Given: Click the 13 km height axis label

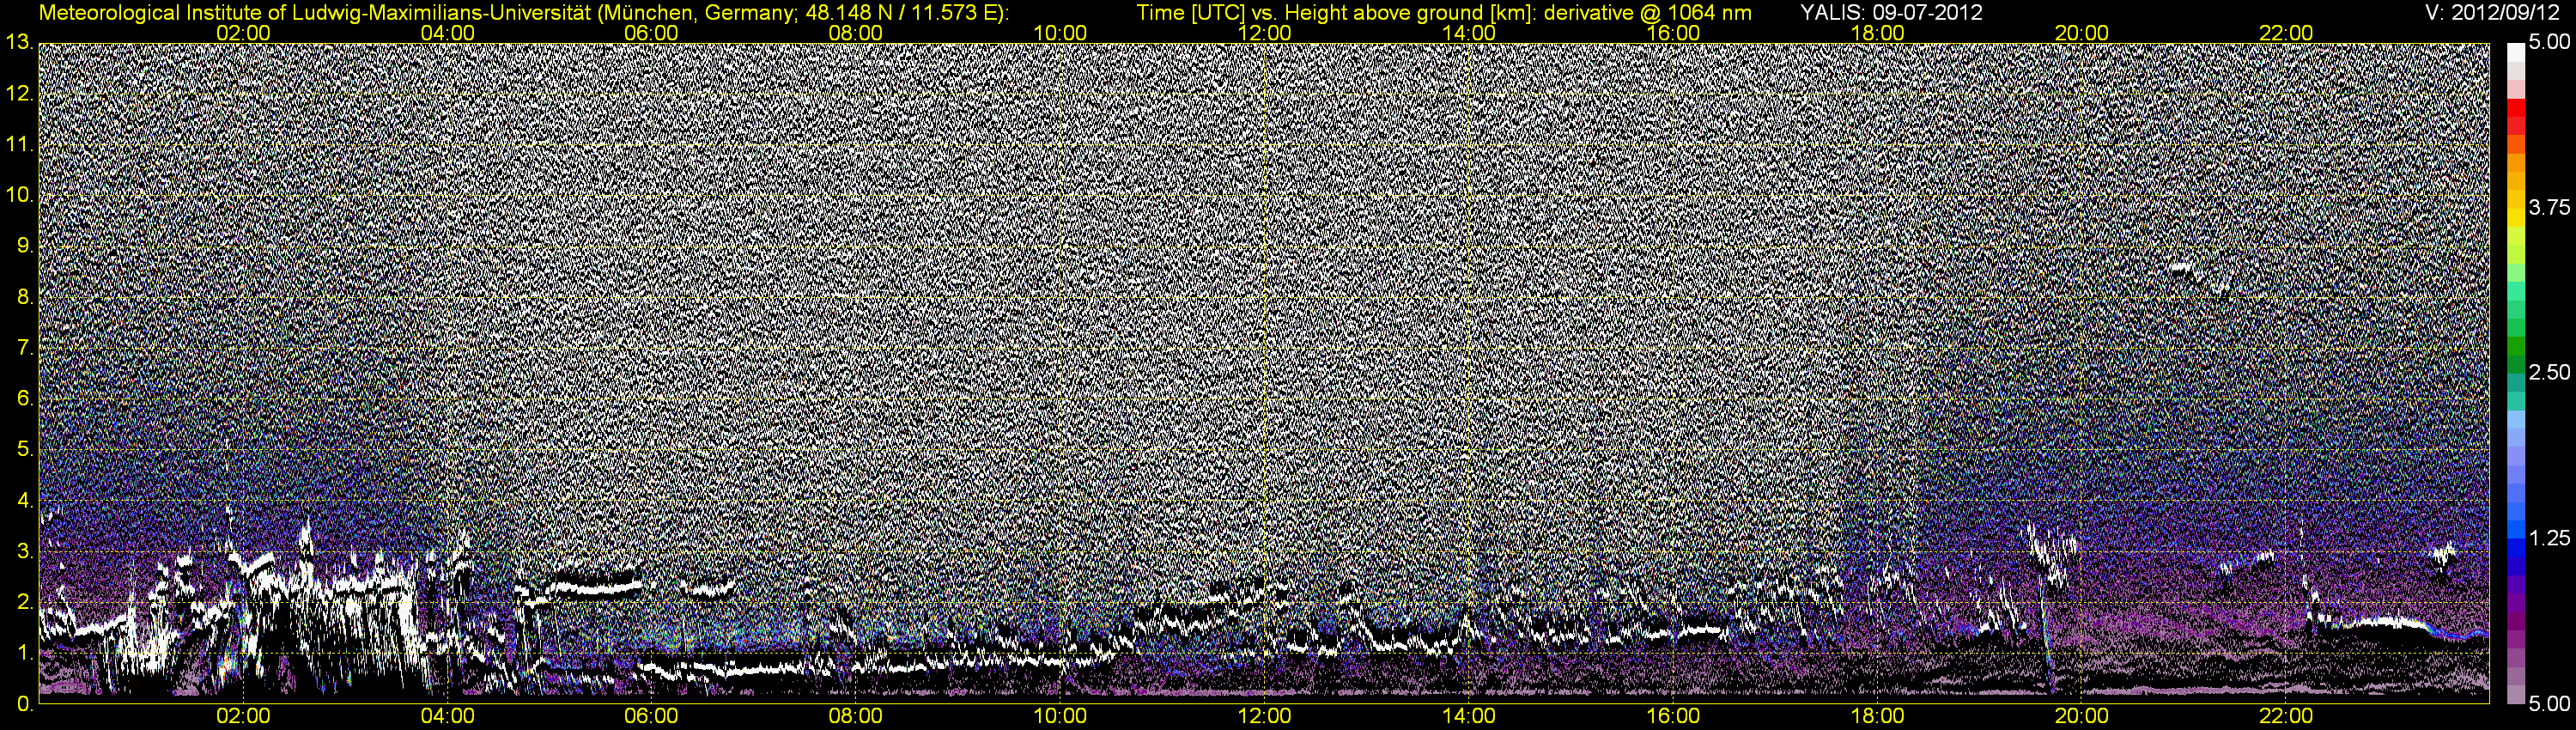Looking at the screenshot, I should pos(20,42).
